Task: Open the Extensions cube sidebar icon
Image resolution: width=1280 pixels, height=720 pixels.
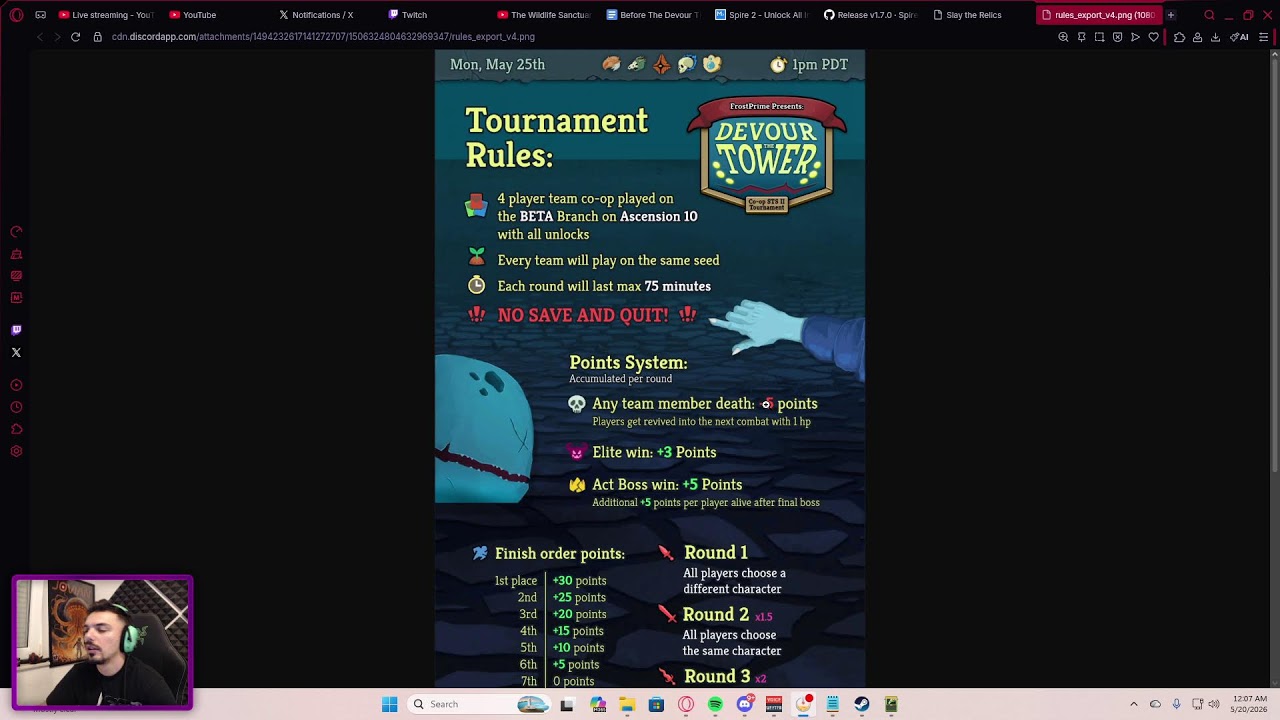Action: coord(16,429)
